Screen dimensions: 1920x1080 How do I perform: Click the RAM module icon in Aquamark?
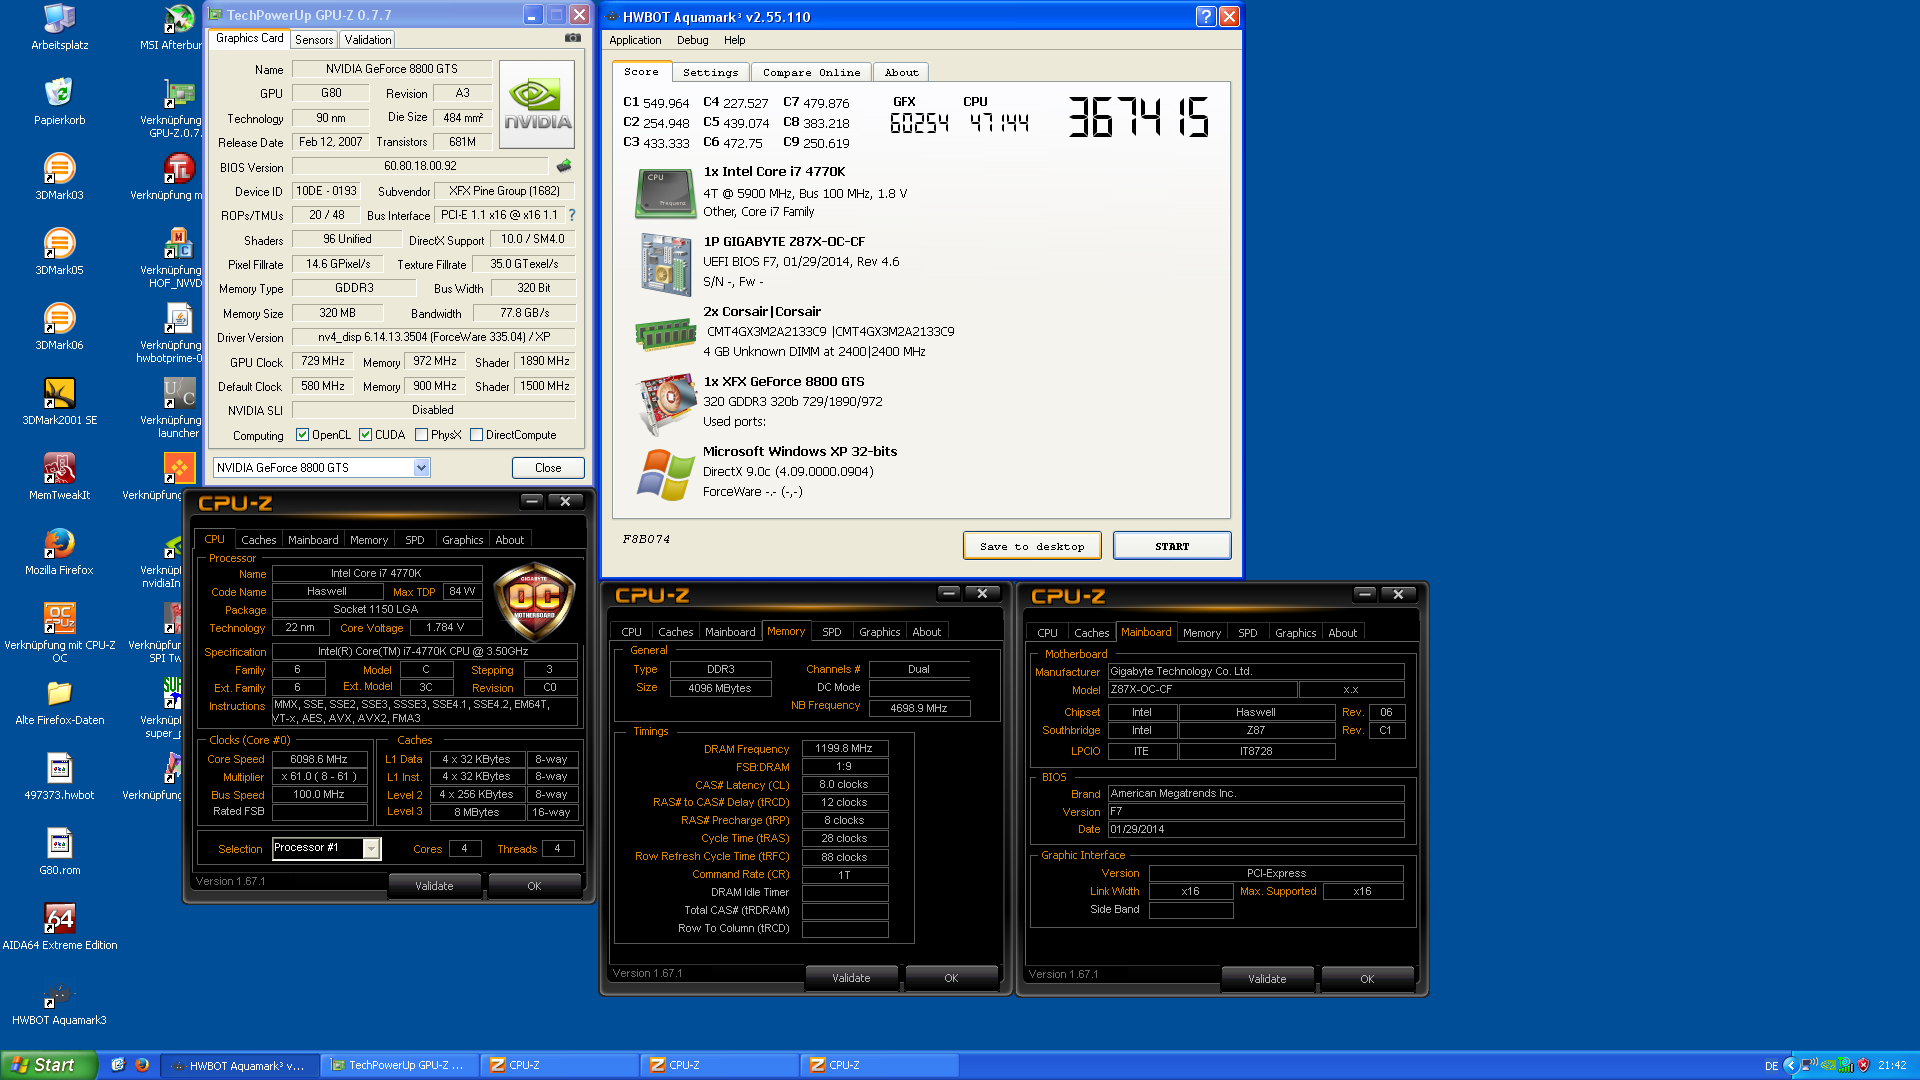(665, 334)
